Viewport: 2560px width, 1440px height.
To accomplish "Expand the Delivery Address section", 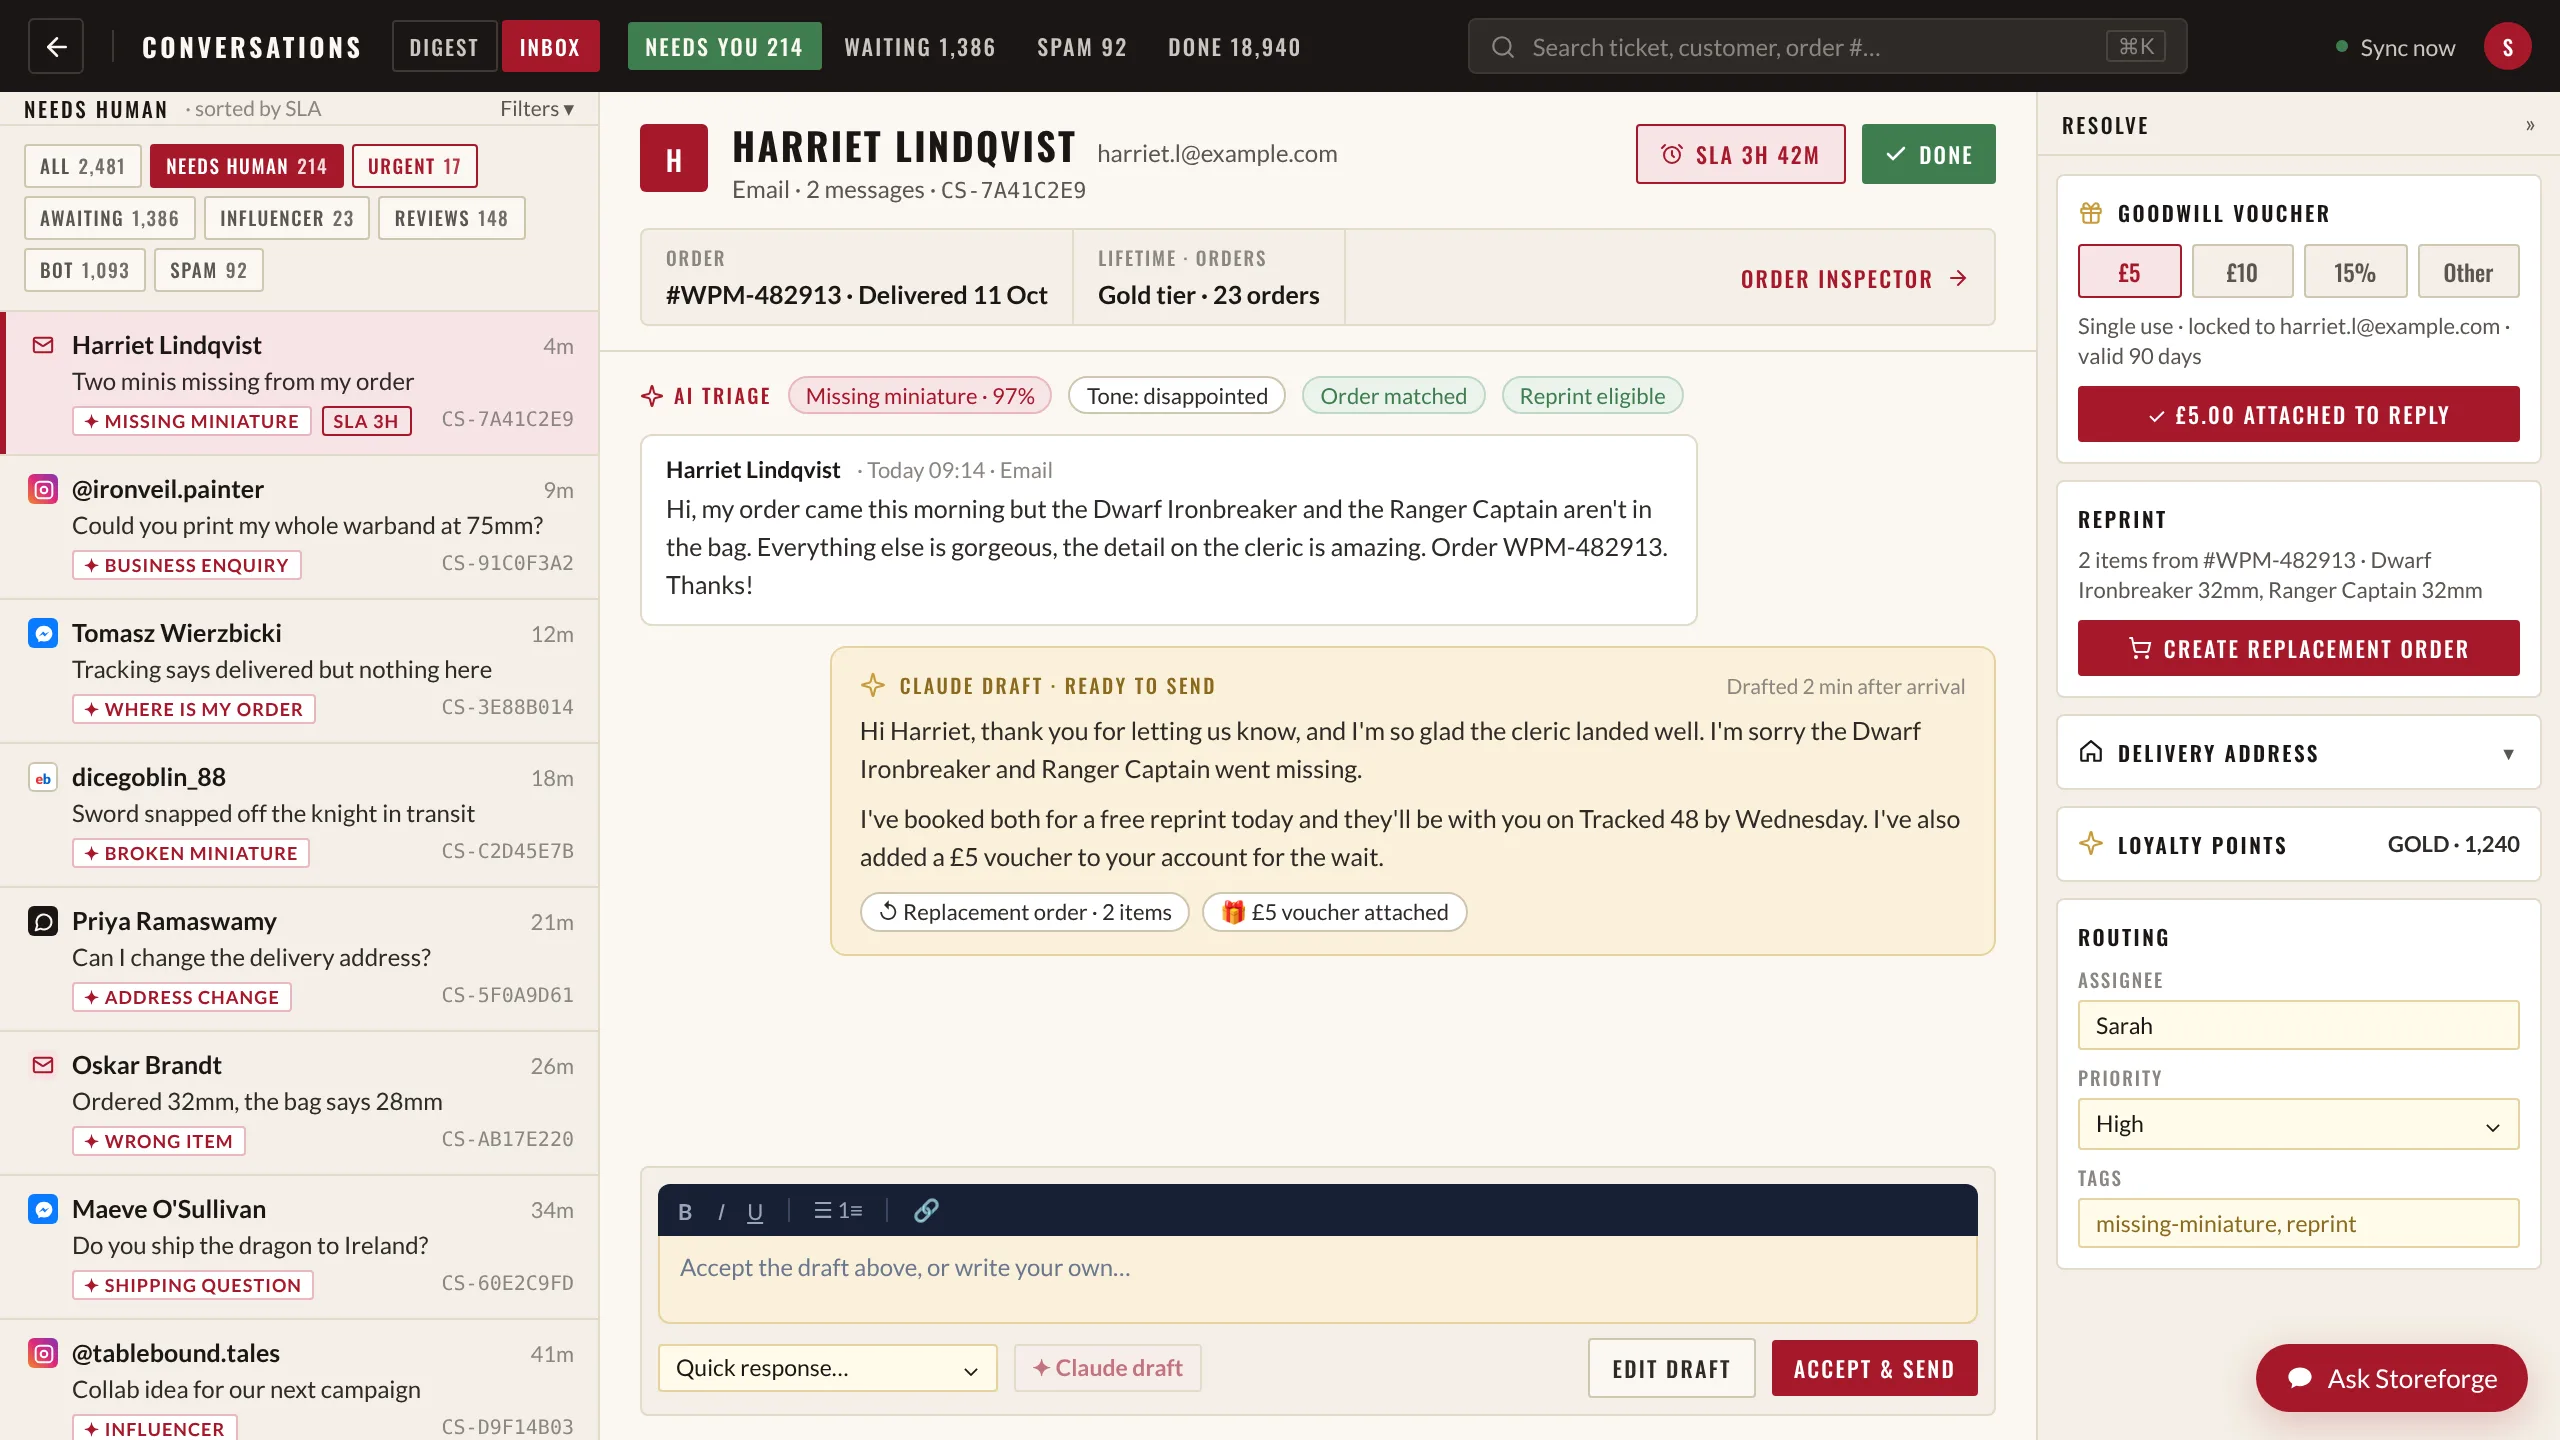I will (2298, 753).
